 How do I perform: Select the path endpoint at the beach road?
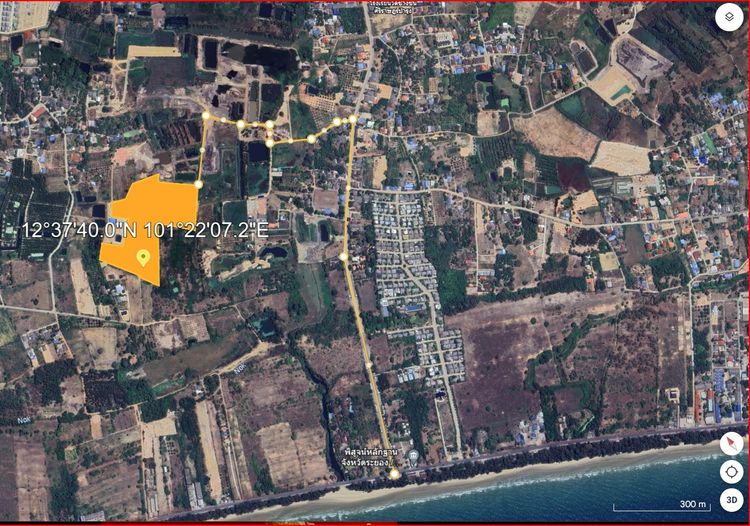[394, 474]
